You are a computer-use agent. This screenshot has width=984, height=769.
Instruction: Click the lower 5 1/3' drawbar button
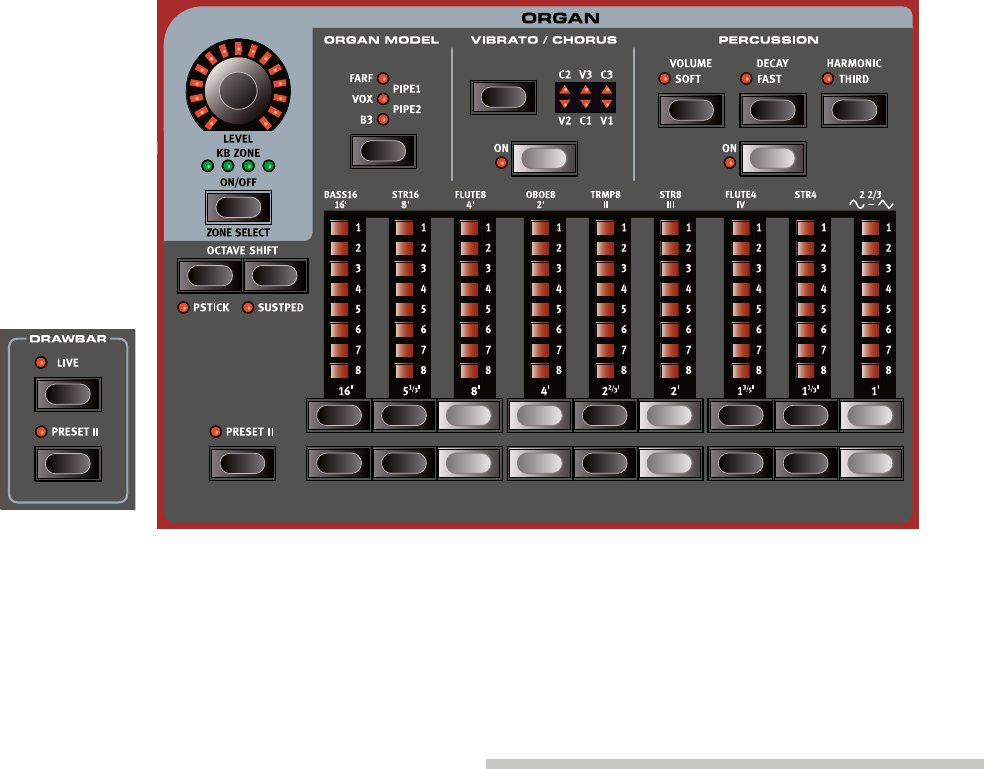[404, 464]
